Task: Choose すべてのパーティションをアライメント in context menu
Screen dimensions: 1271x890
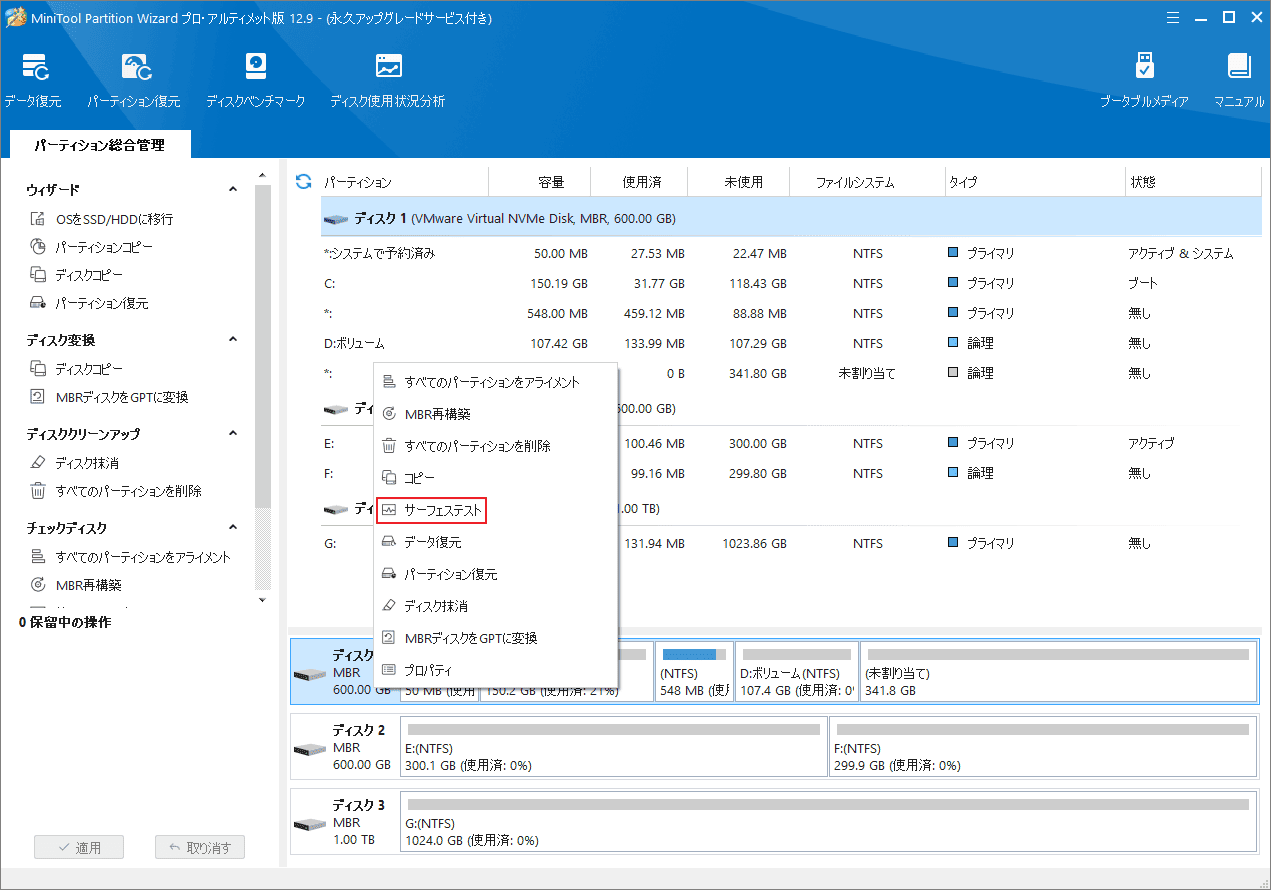Action: (x=495, y=382)
